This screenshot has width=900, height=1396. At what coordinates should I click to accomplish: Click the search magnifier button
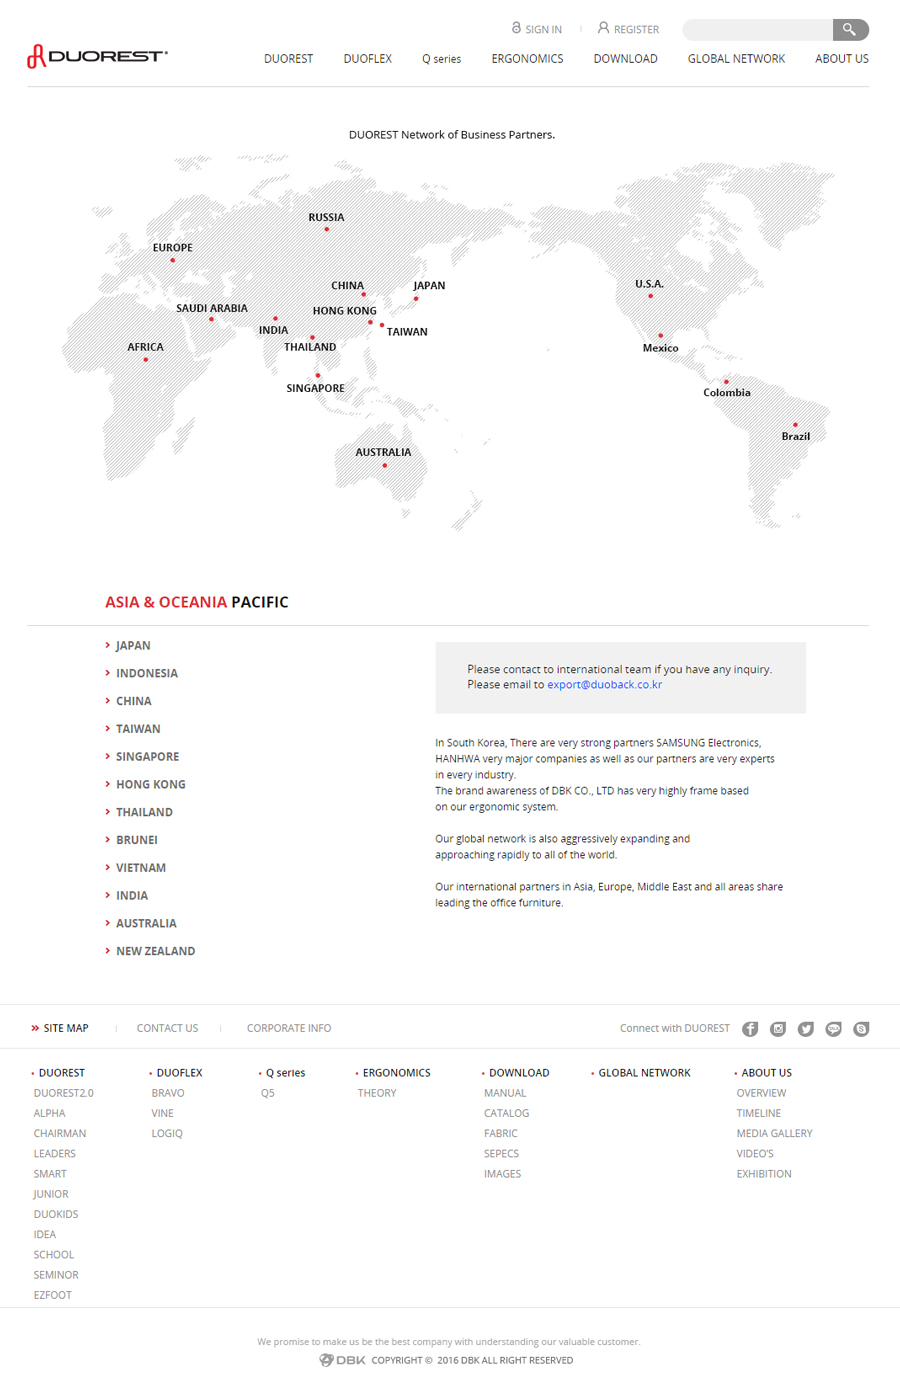click(850, 30)
